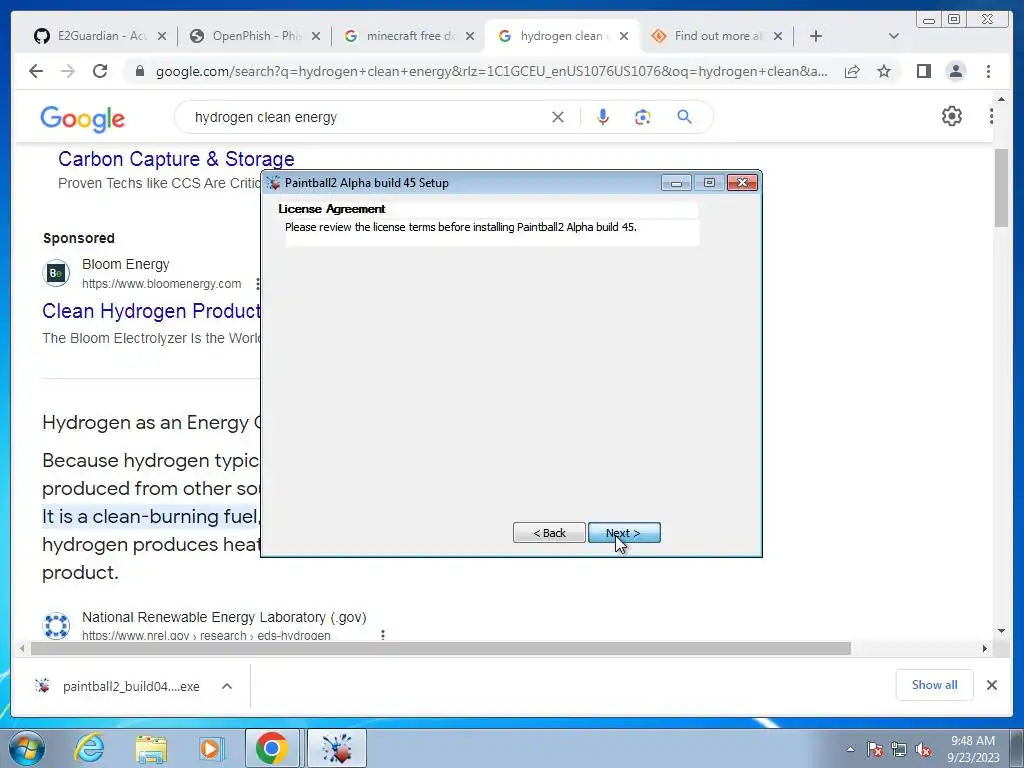Bookmark this page with star
Viewport: 1024px width, 768px height.
884,71
